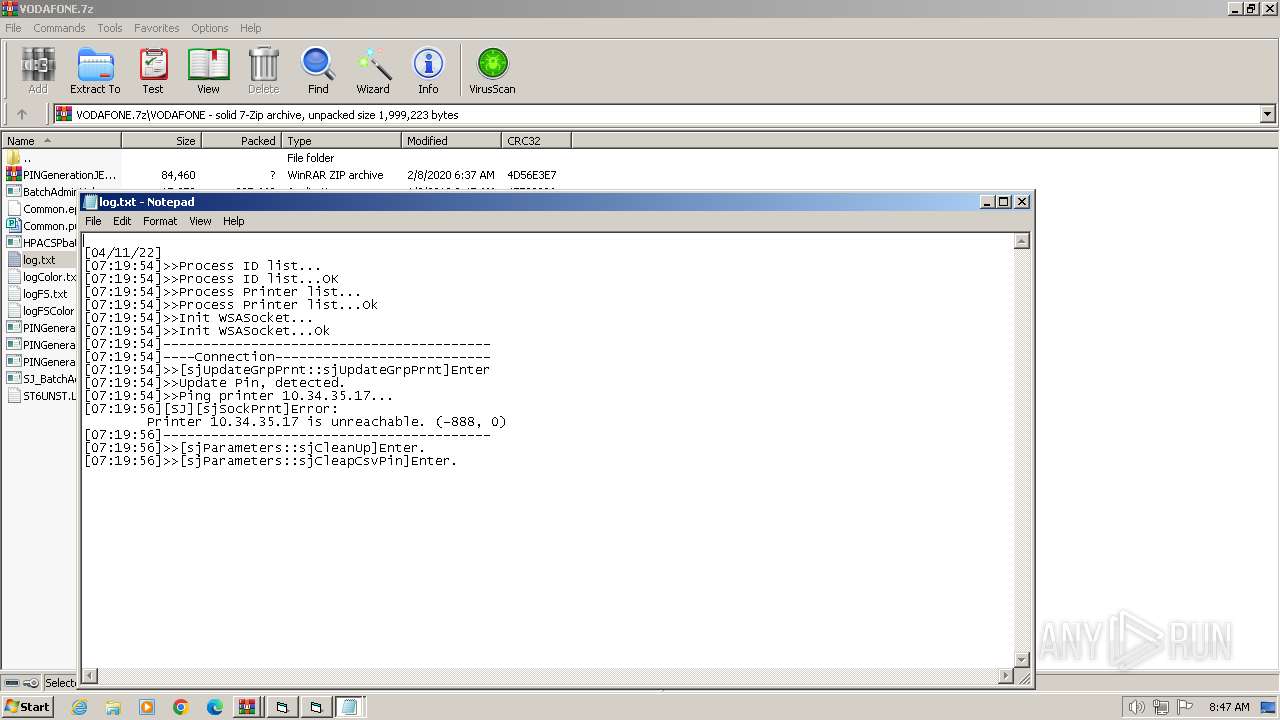Select the Common.ep file entry

point(41,209)
